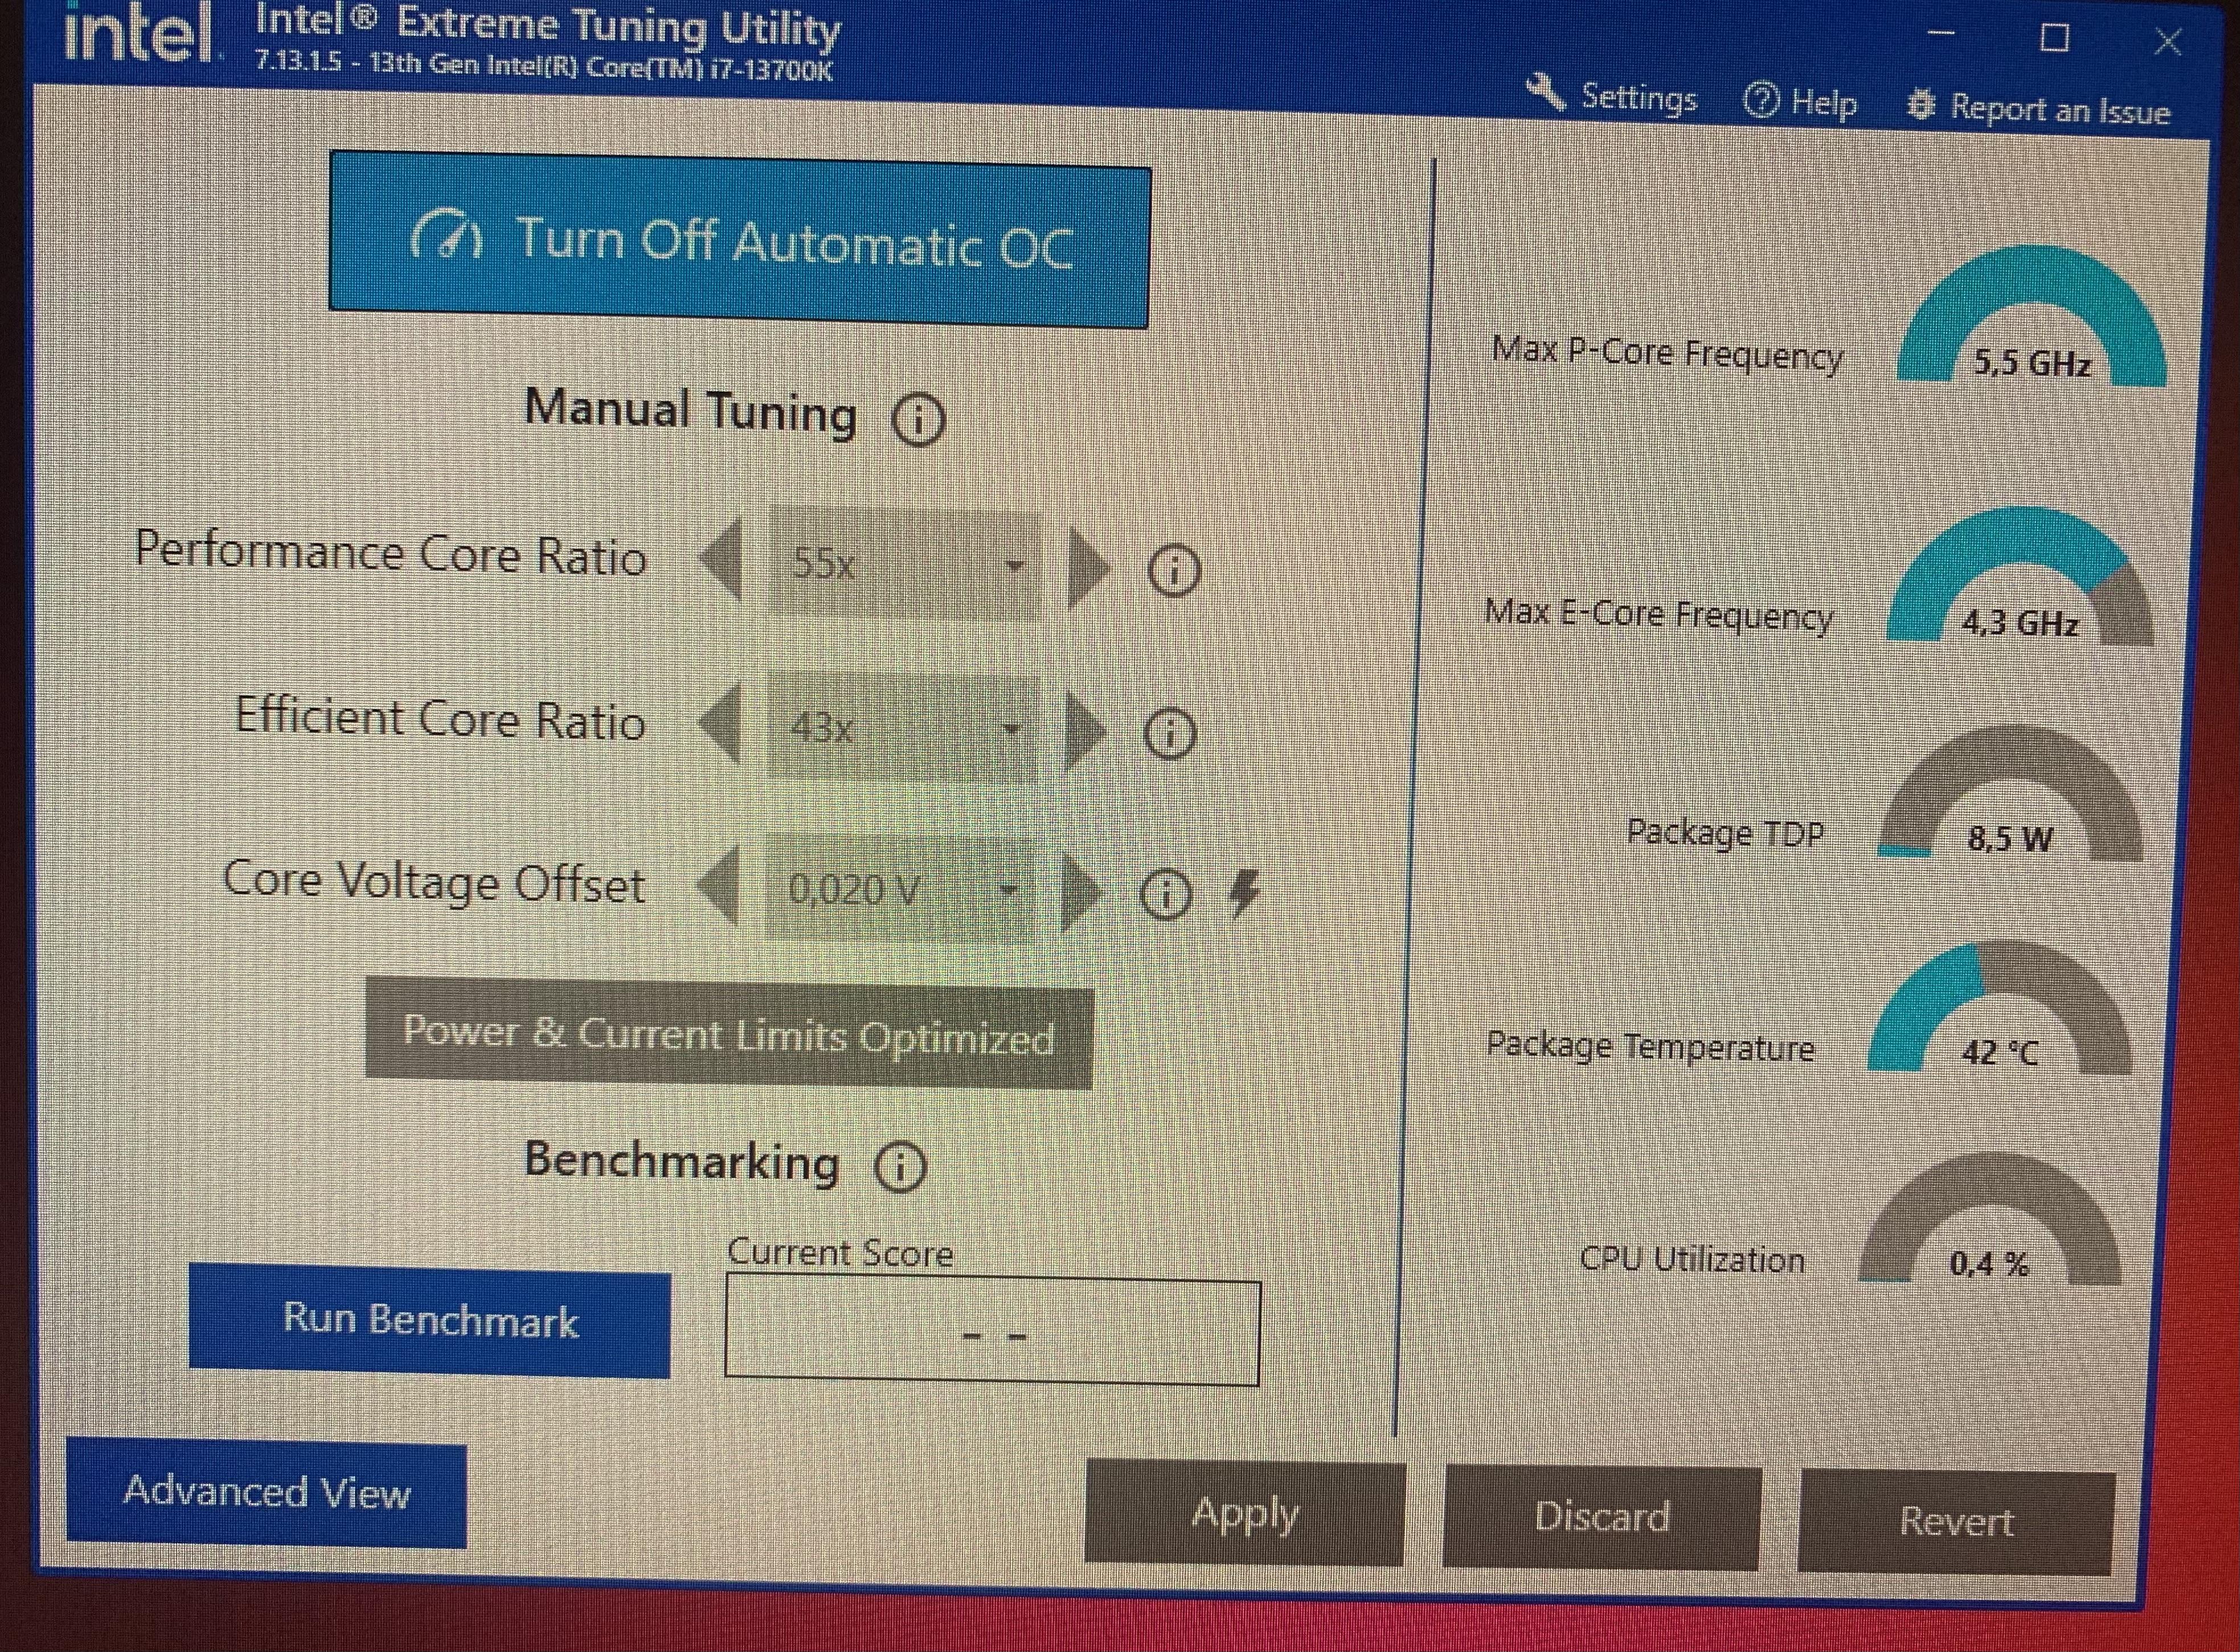This screenshot has height=1652, width=2240.
Task: Click the Package Temperature label
Action: click(x=1651, y=1046)
